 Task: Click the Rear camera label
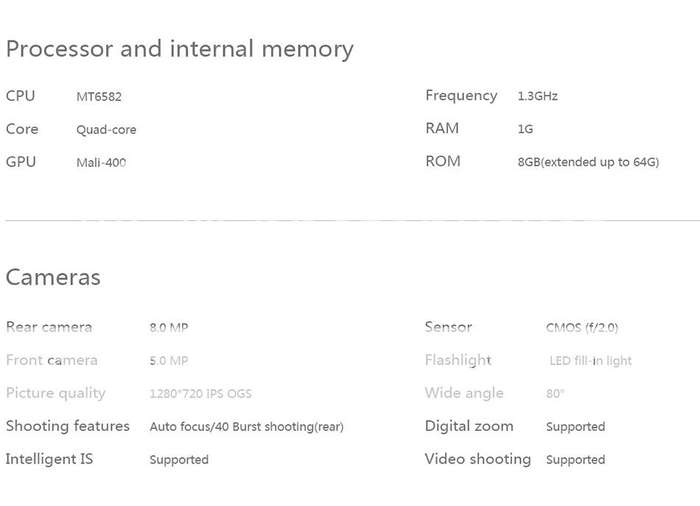point(49,327)
